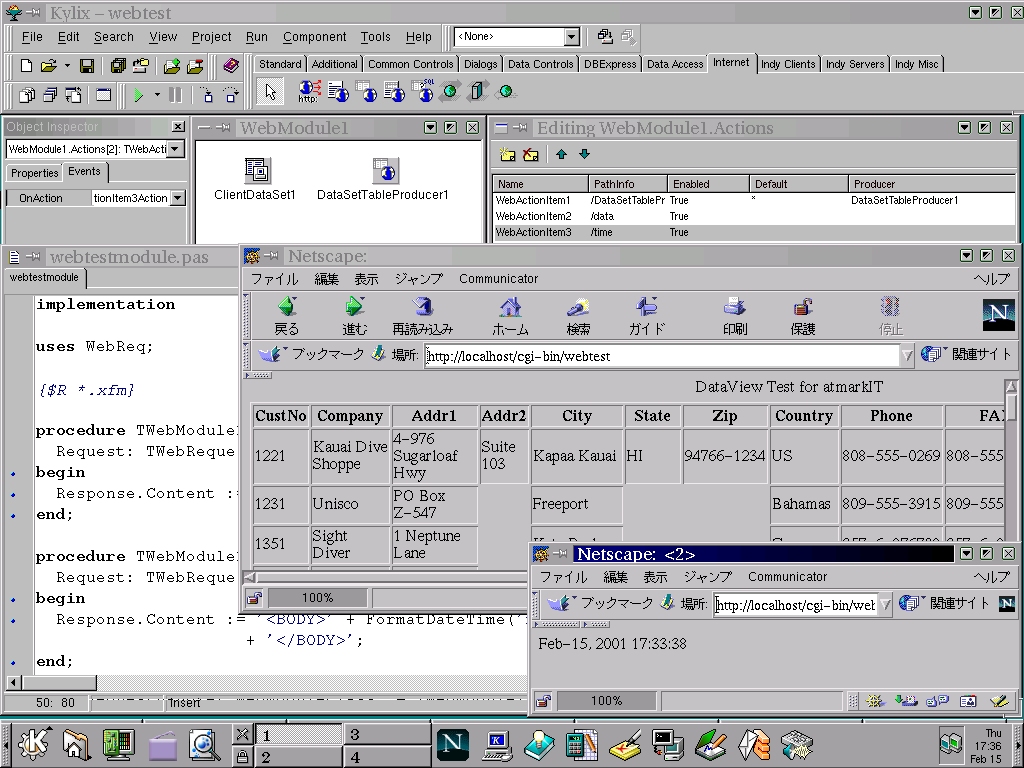1024x768 pixels.
Task: Expand URL history dropdown in main Netscape window
Action: pyautogui.click(x=906, y=355)
